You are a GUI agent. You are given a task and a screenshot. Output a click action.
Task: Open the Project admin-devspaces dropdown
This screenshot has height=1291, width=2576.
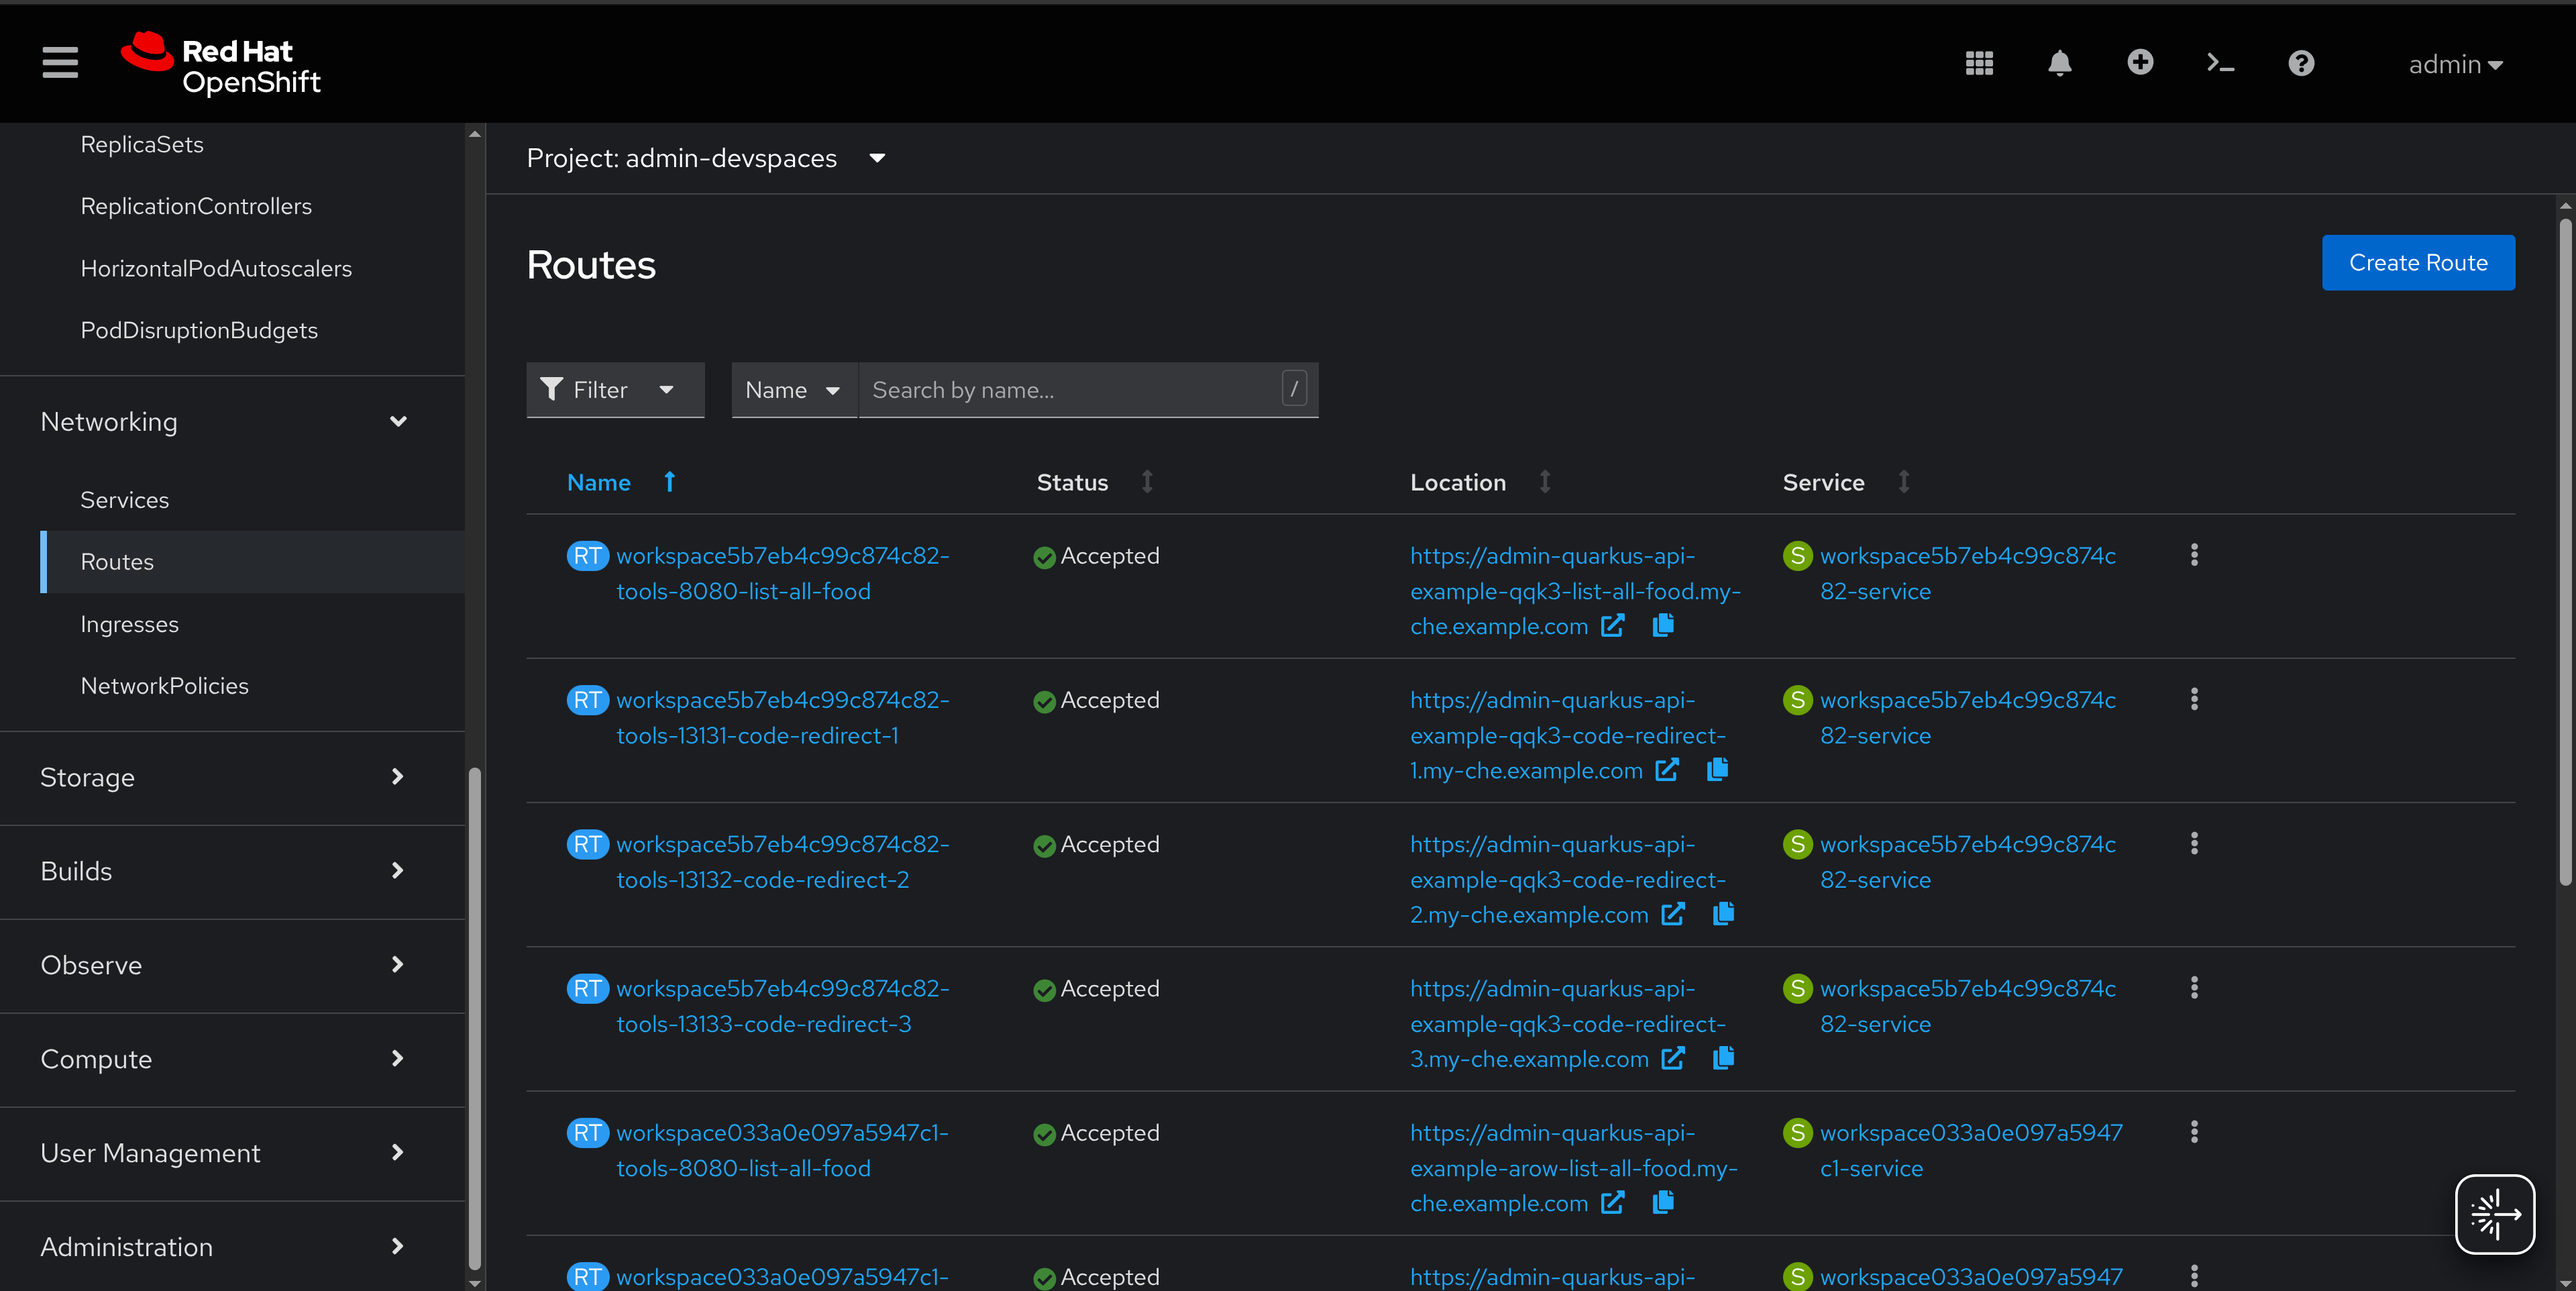pyautogui.click(x=706, y=158)
